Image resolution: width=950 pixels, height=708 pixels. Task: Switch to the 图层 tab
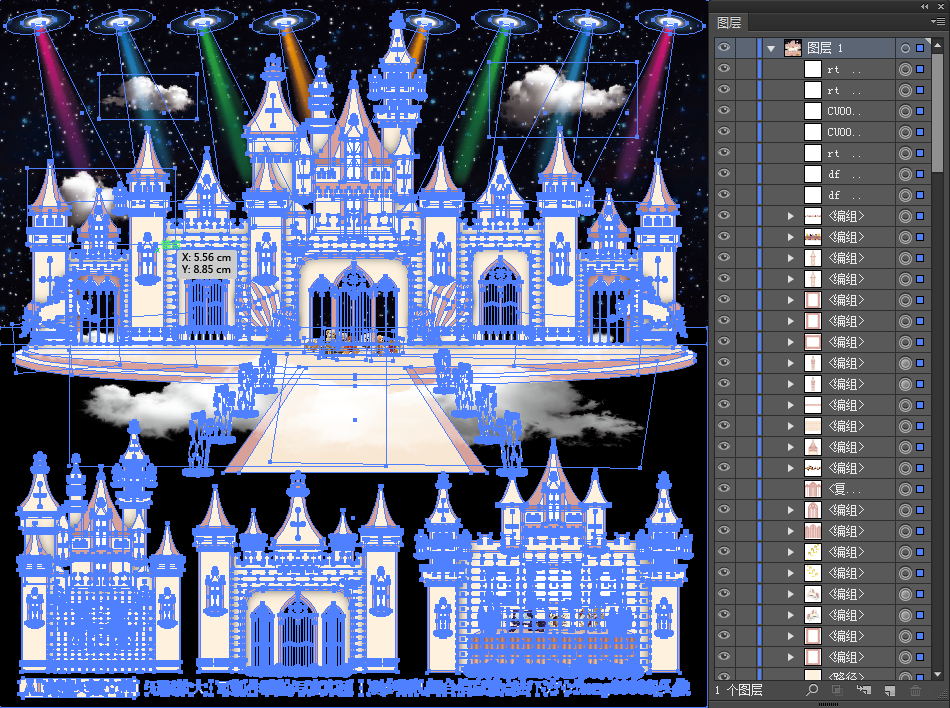pos(729,22)
